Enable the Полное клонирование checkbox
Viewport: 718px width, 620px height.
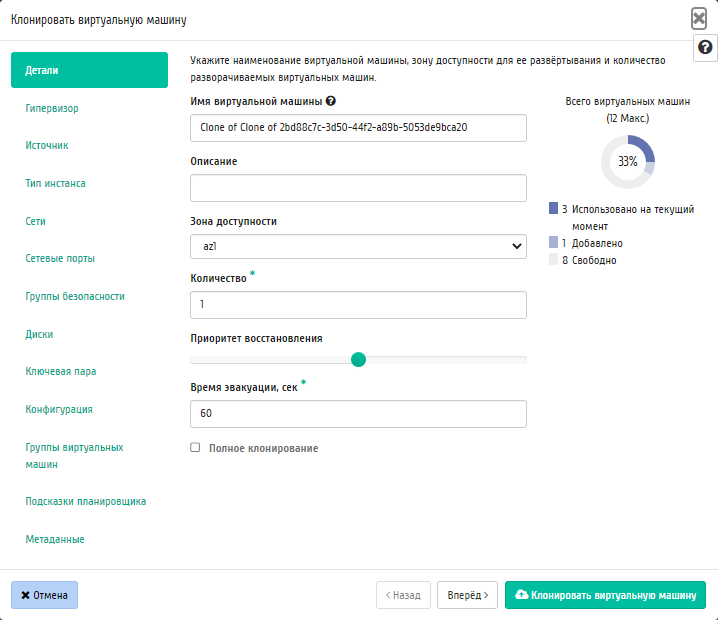[x=195, y=447]
